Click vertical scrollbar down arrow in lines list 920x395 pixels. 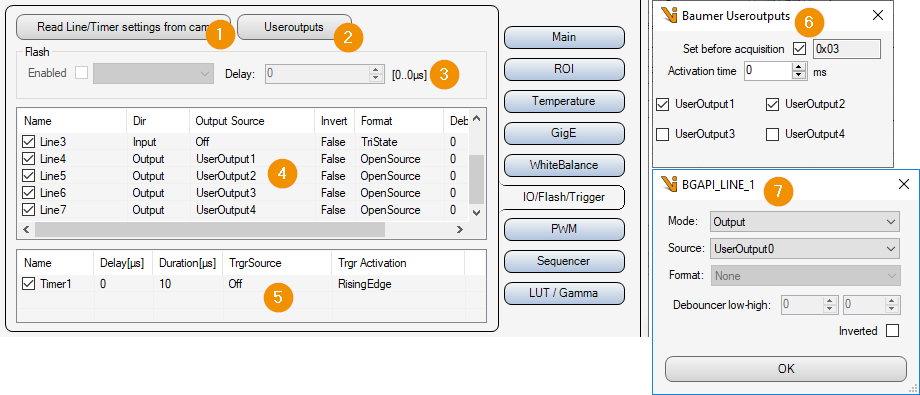coord(476,212)
